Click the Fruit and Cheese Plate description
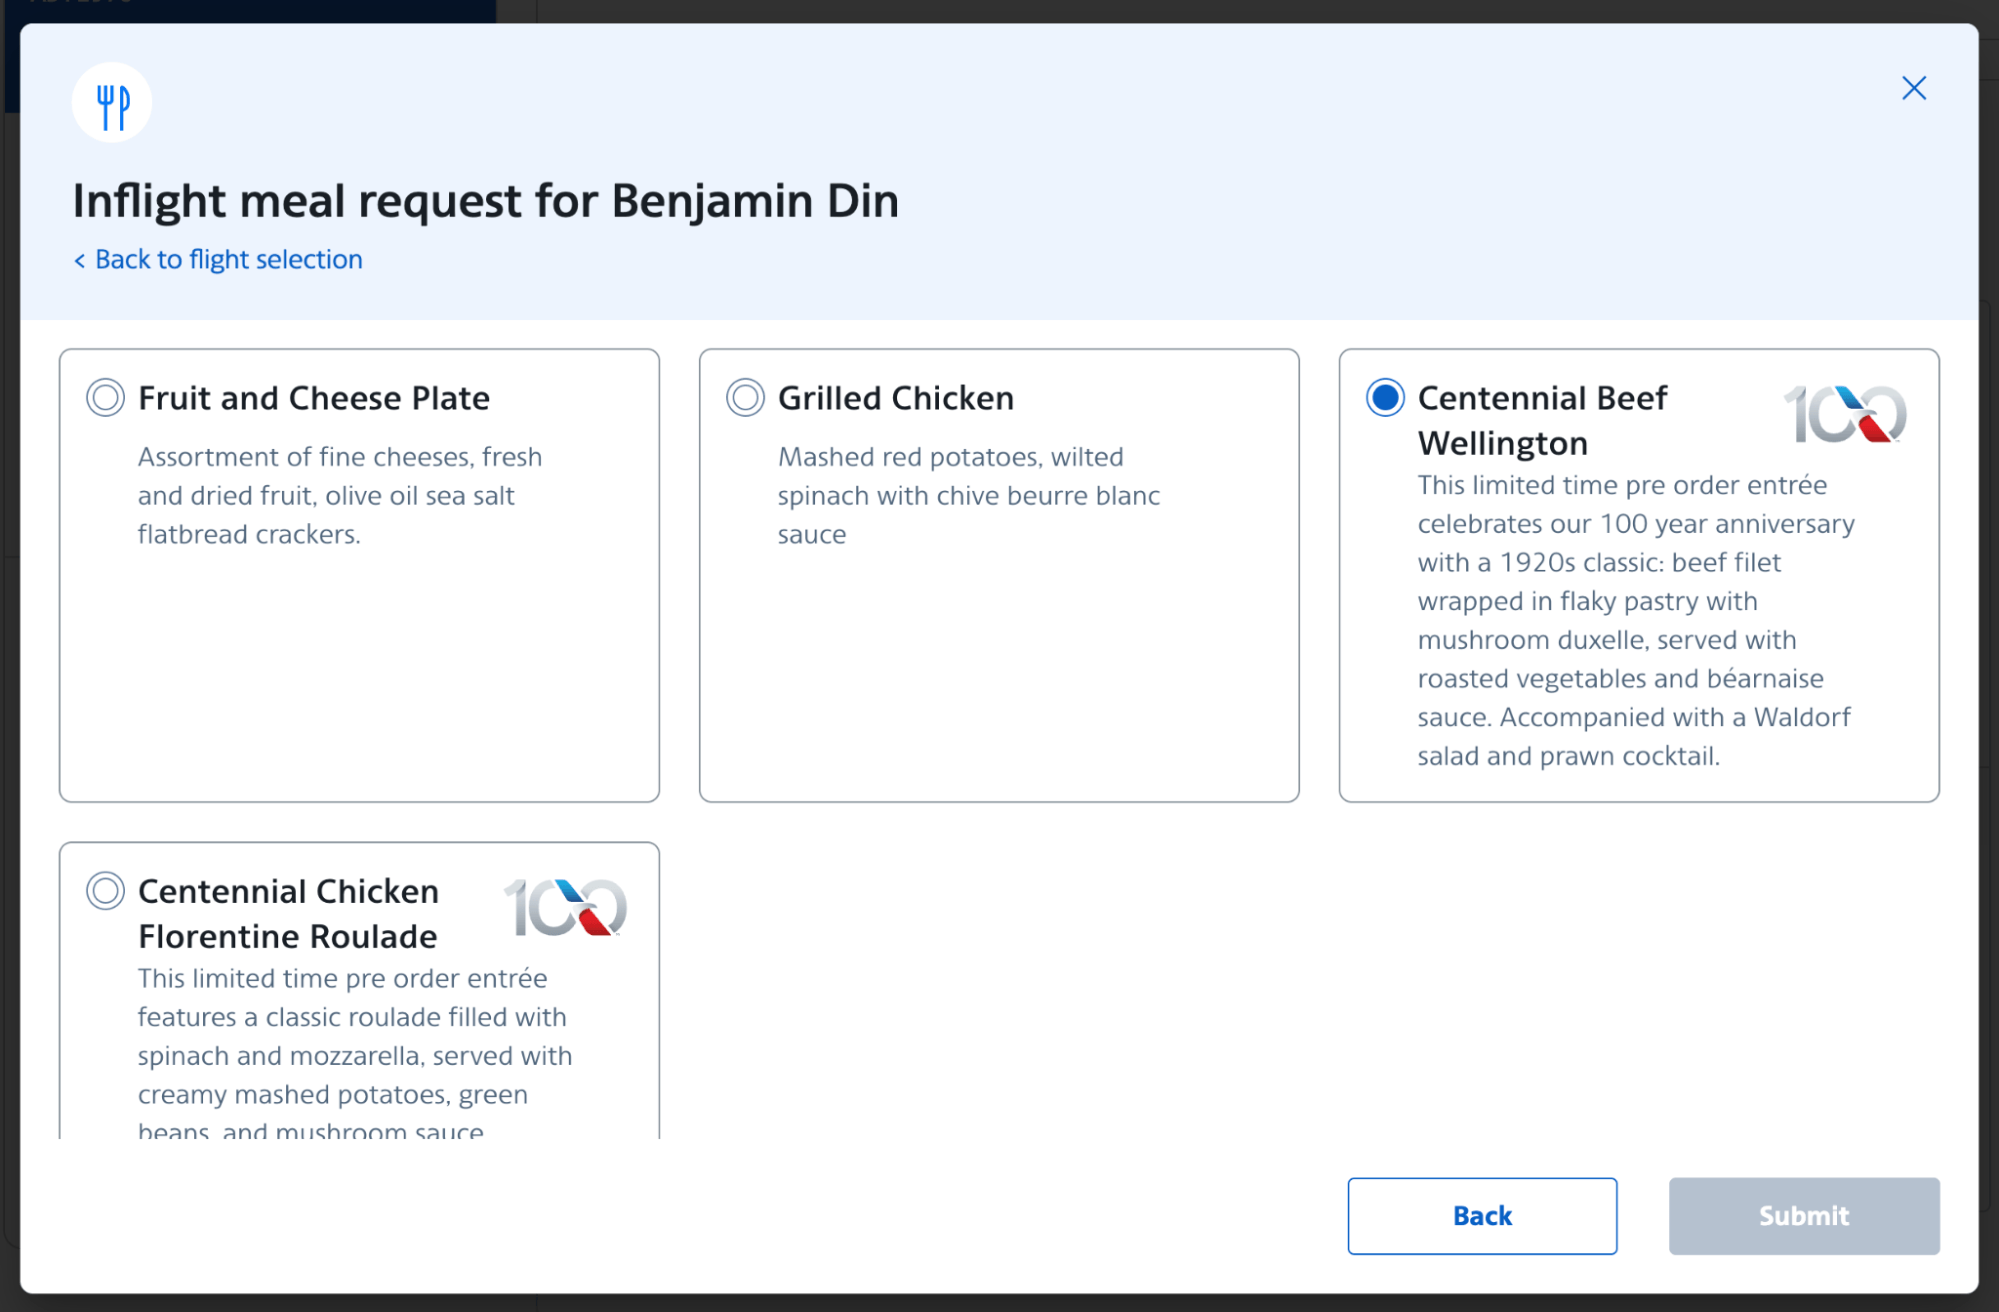Screen dimensions: 1999x1312 (x=340, y=494)
